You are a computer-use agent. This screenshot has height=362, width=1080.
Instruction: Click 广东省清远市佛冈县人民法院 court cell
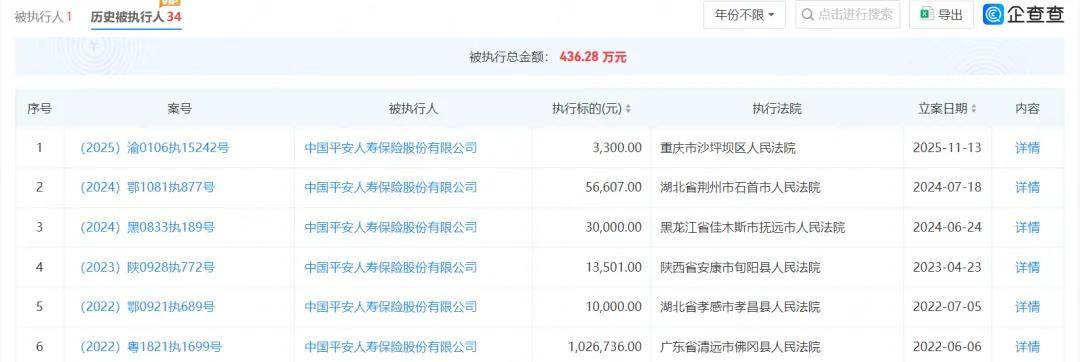(740, 347)
